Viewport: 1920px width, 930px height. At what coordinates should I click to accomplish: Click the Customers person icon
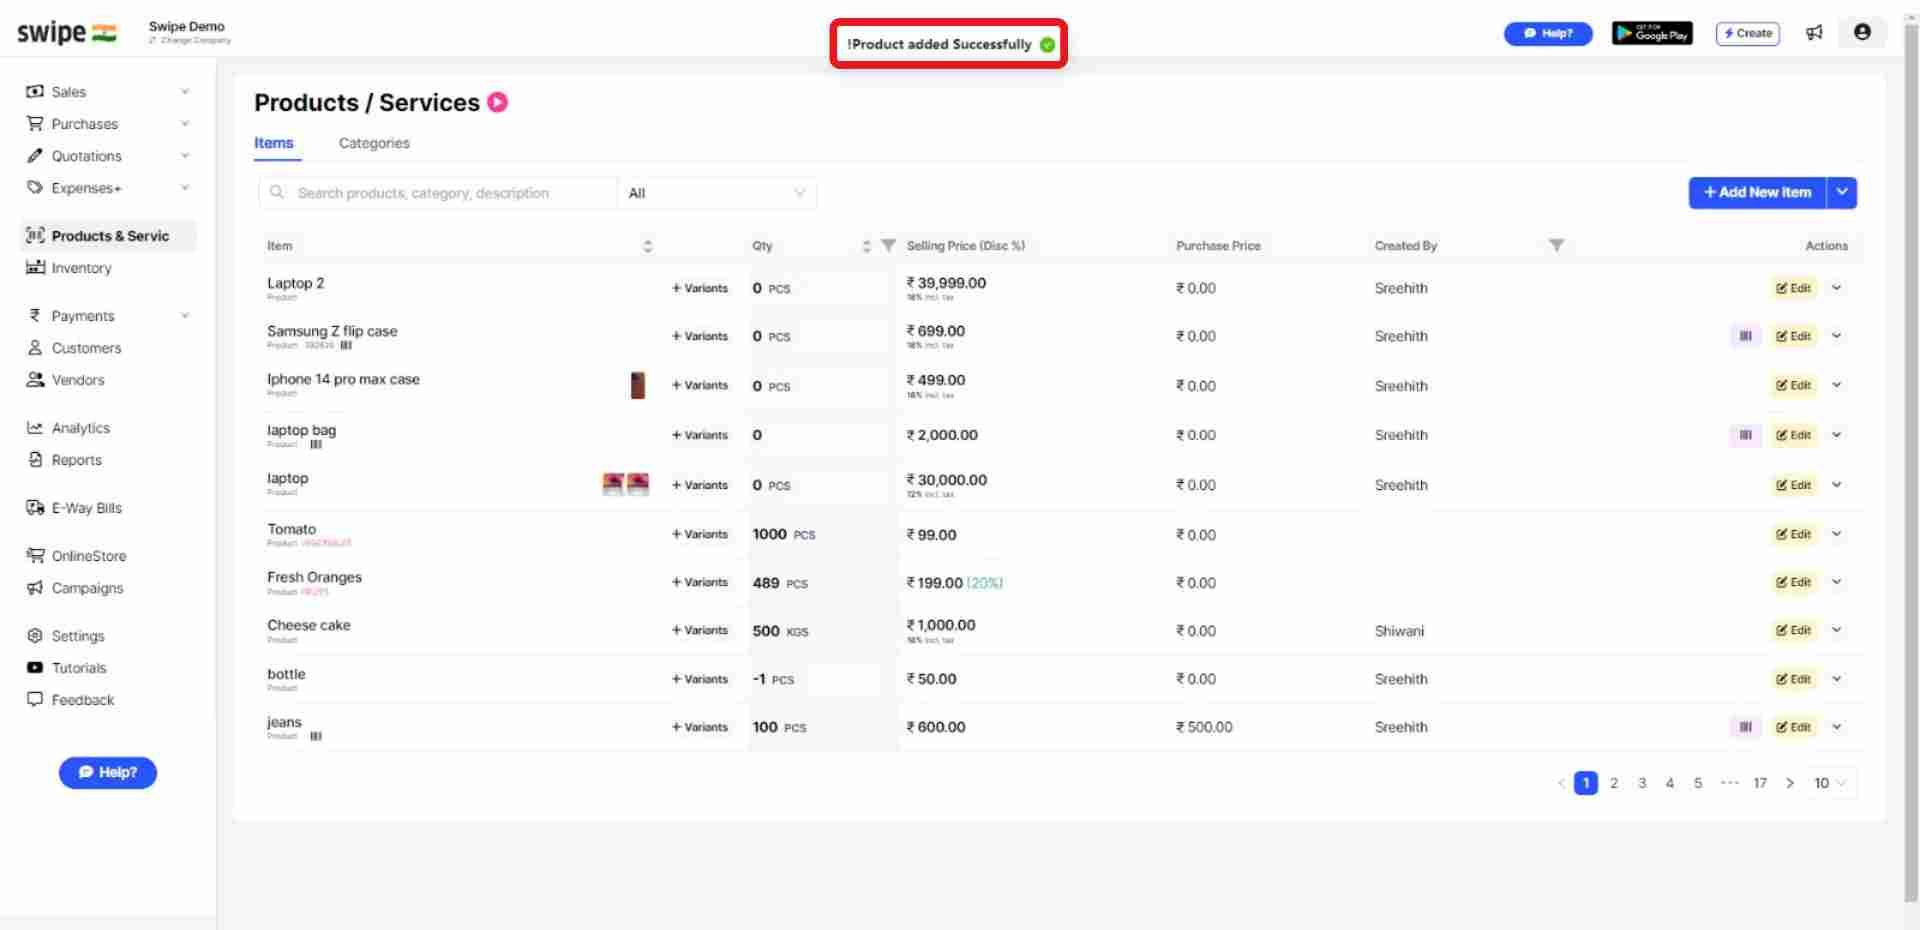tap(35, 348)
